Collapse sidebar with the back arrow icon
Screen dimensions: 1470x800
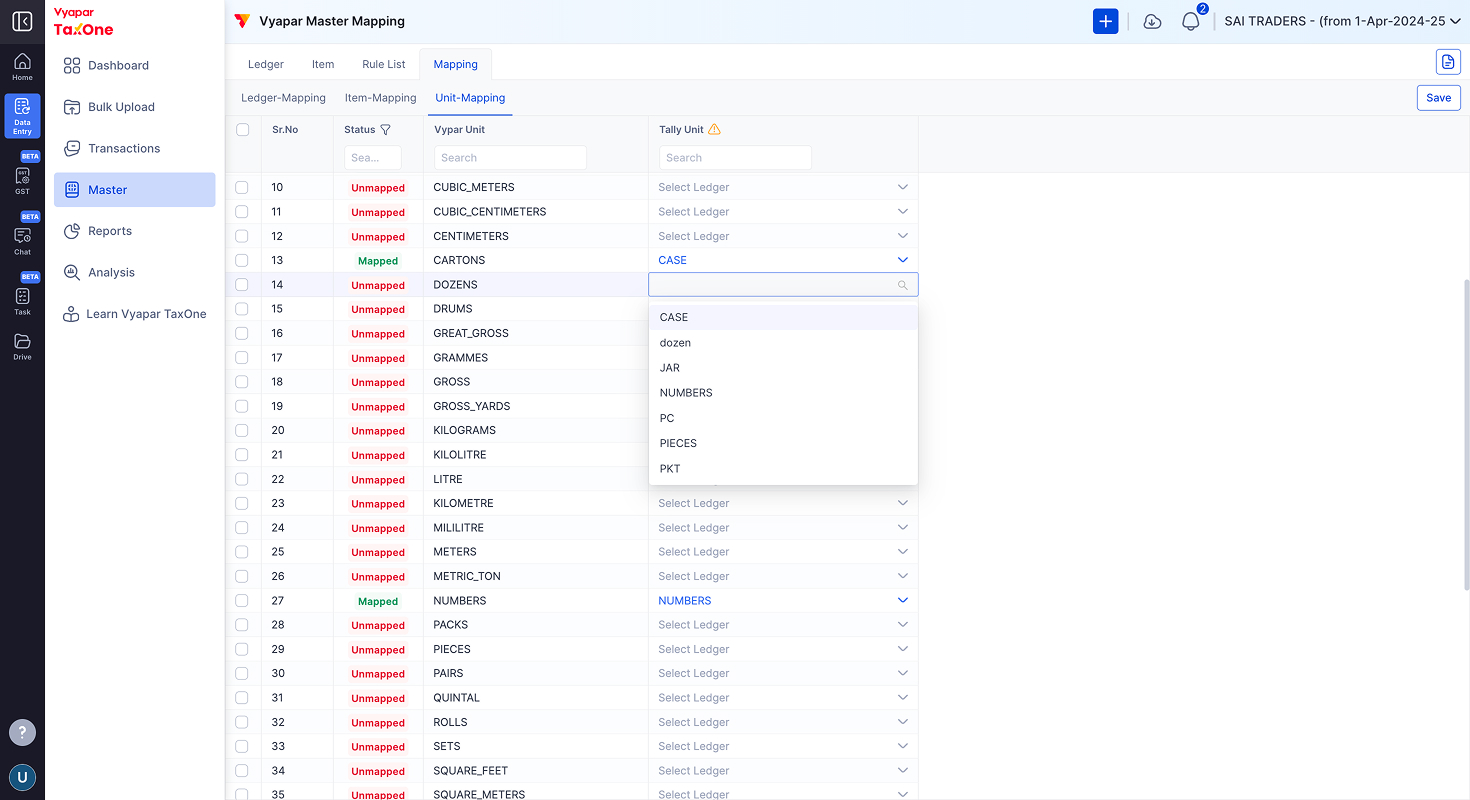click(22, 21)
